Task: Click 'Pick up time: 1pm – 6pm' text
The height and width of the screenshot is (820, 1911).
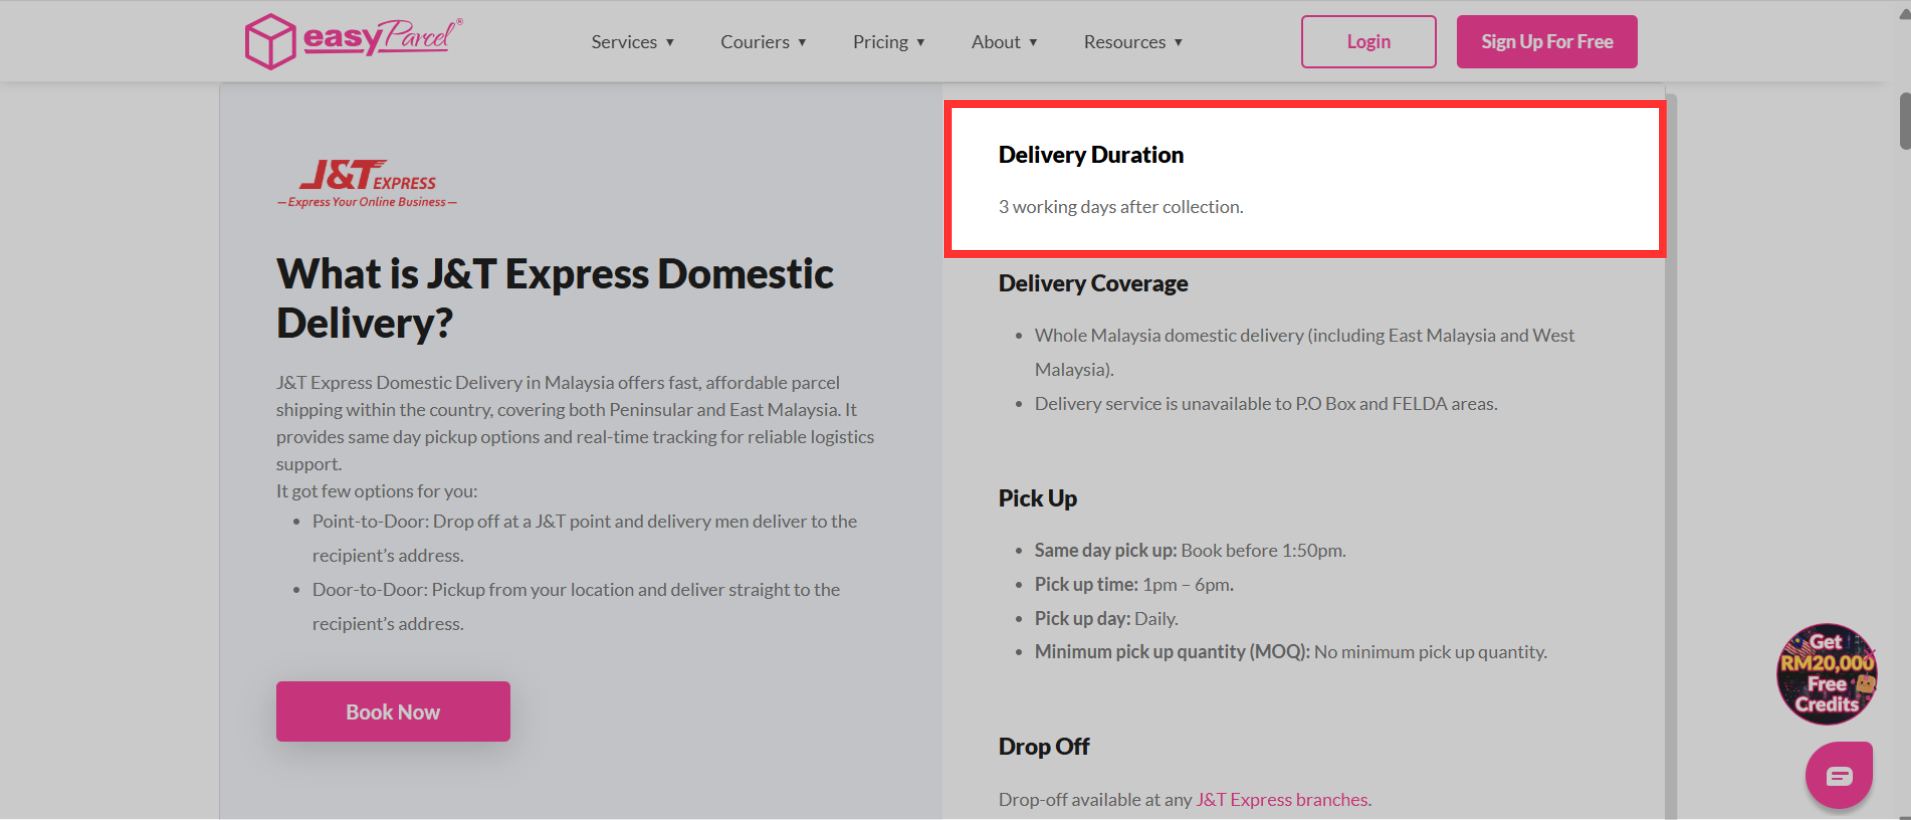Action: [x=1134, y=584]
